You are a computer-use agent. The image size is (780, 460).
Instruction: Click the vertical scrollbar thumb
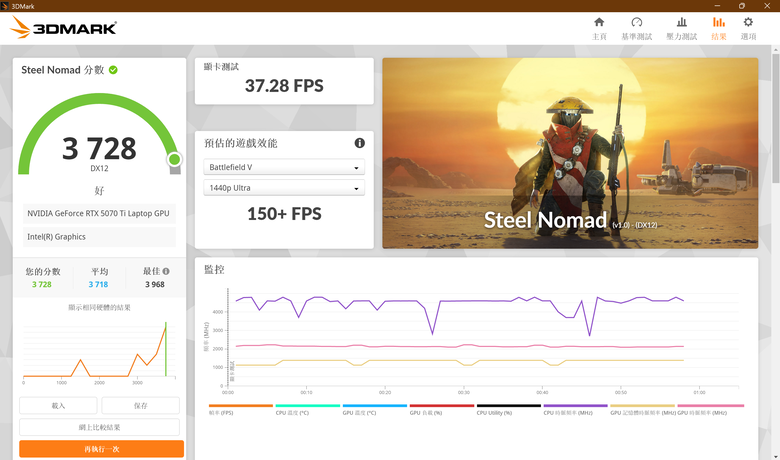(776, 118)
